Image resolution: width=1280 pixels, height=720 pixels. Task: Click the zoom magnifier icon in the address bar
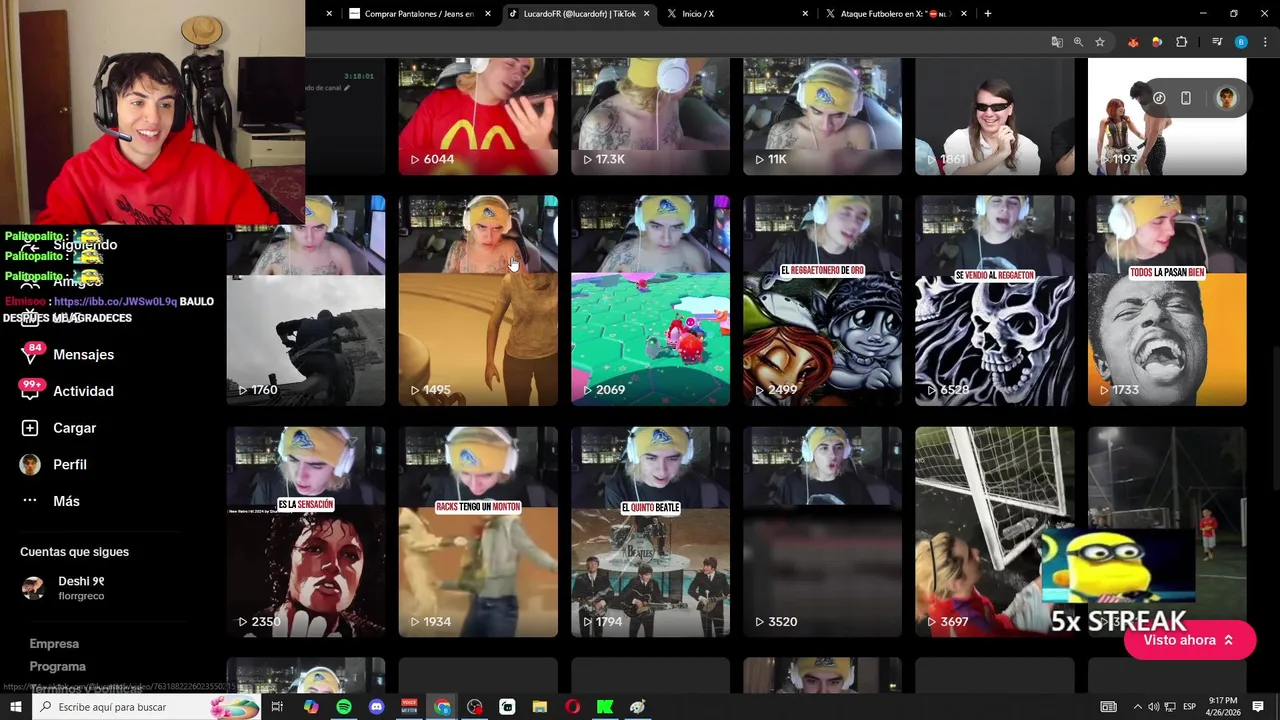click(x=1078, y=42)
